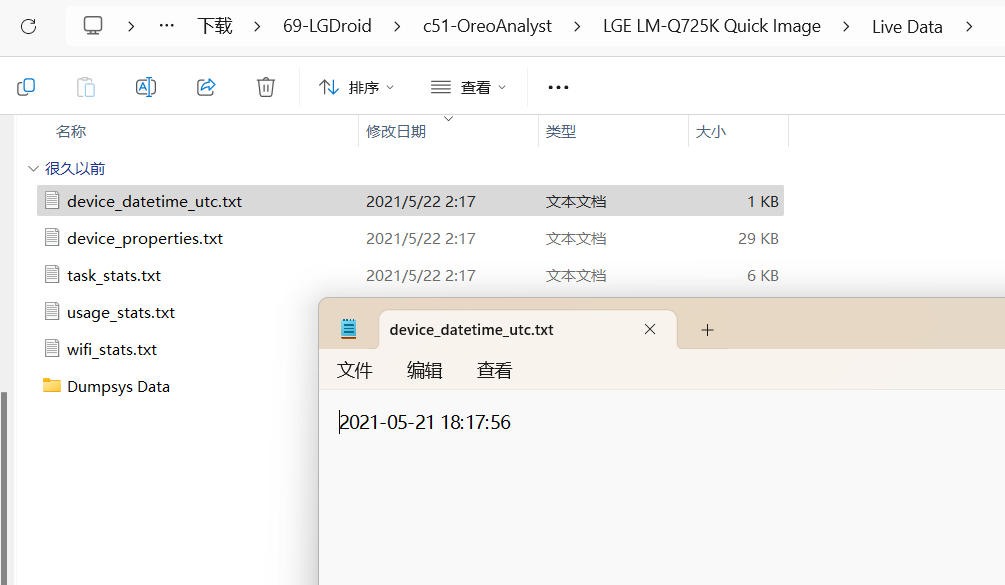Image resolution: width=1005 pixels, height=585 pixels.
Task: Open the 查看 view dropdown
Action: [469, 87]
